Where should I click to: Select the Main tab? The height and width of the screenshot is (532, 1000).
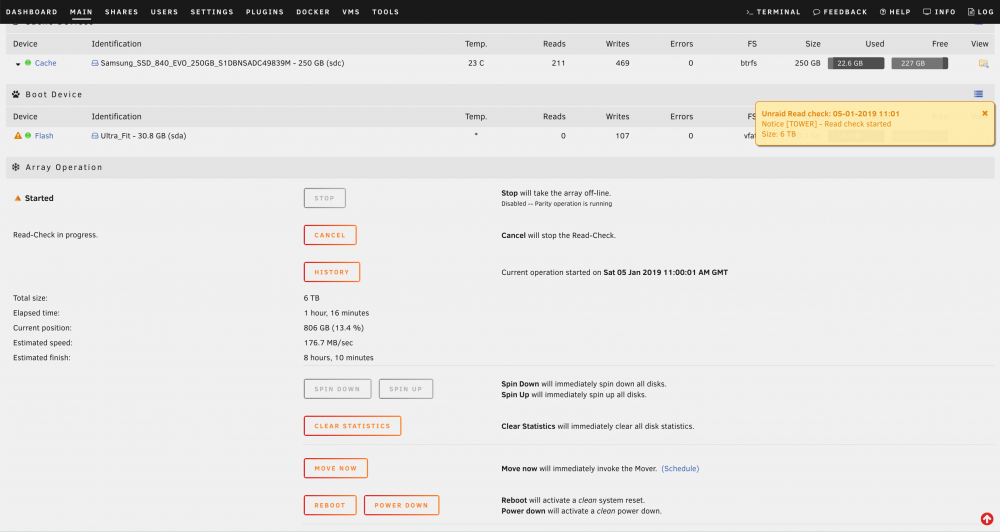[x=81, y=11]
